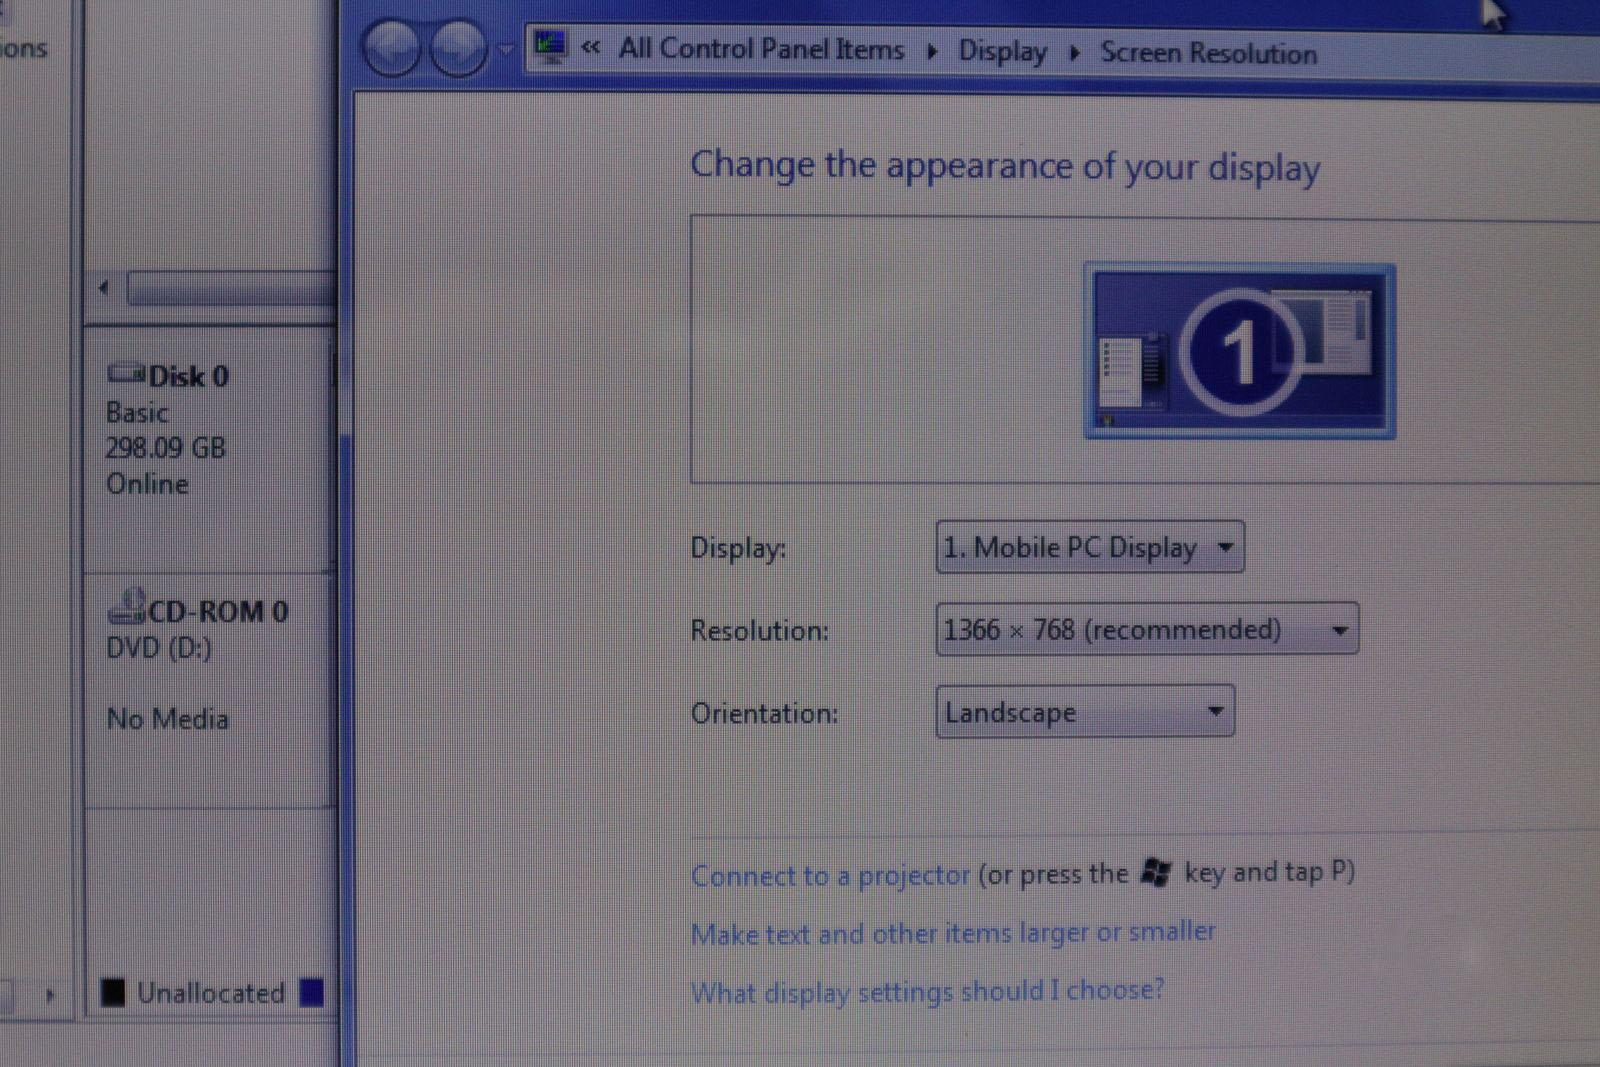Click horizontal scrollbar thumb in Disk Management
The height and width of the screenshot is (1067, 1600).
230,289
